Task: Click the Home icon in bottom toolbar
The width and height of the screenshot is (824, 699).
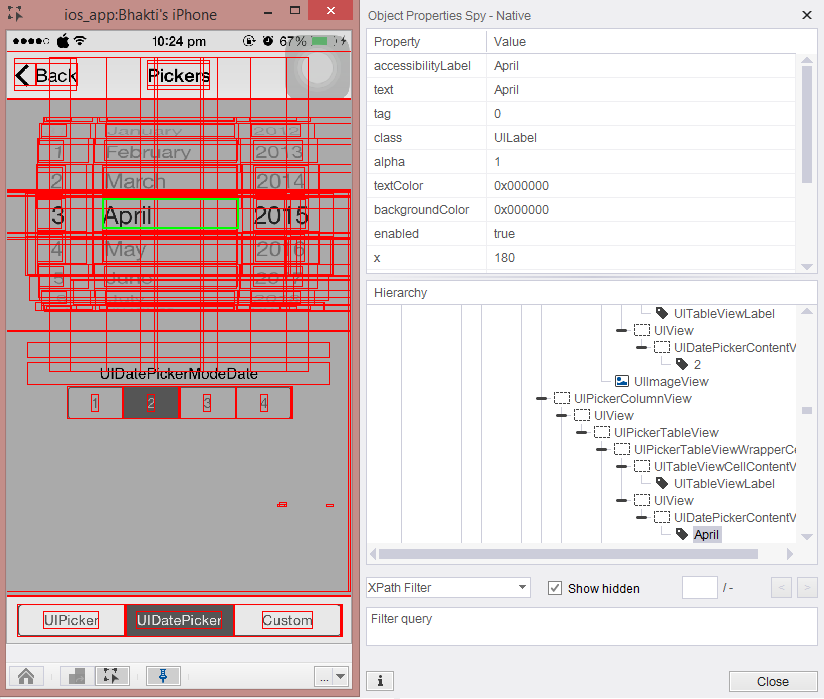Action: tap(26, 676)
